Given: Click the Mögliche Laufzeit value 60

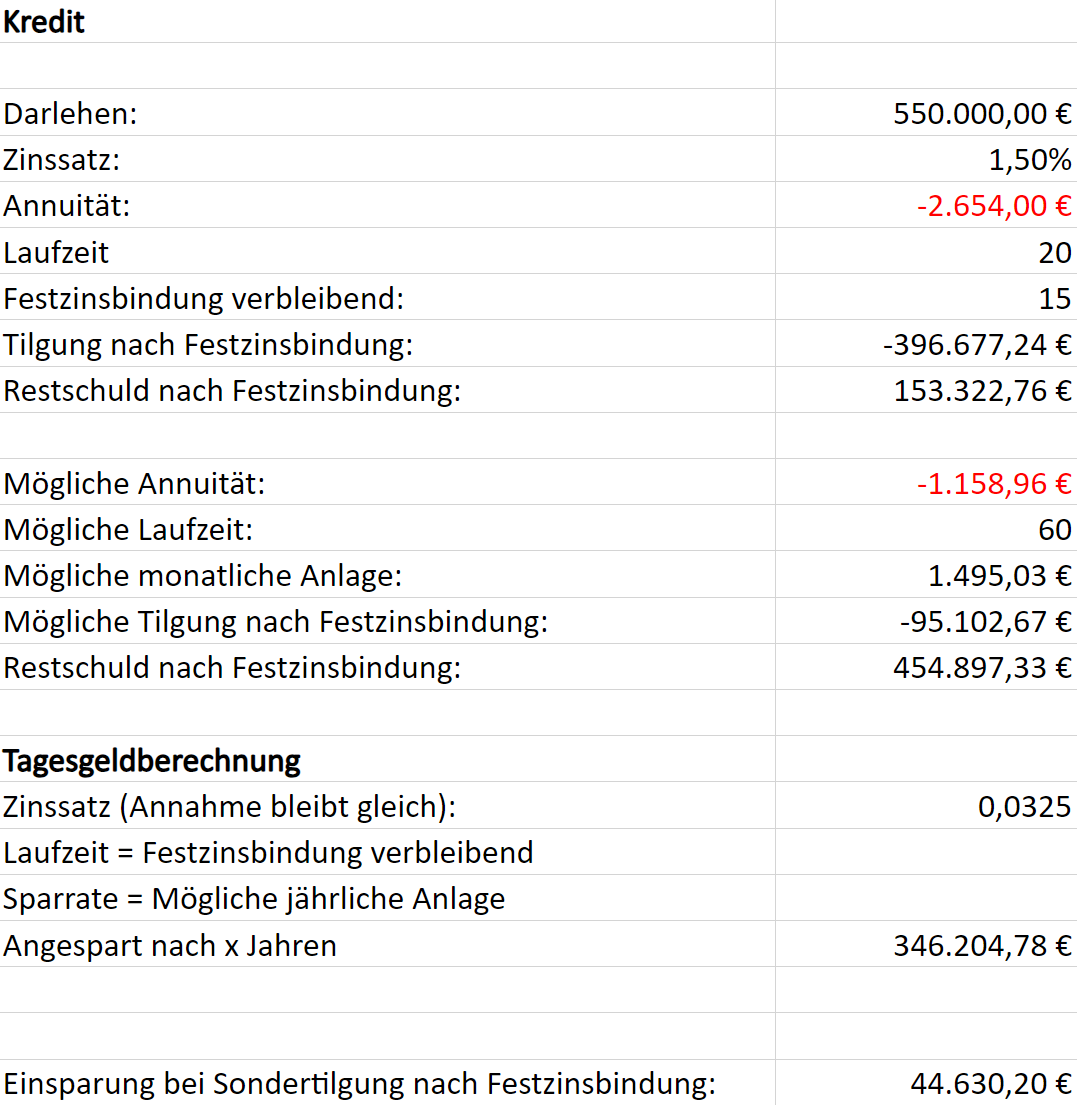Looking at the screenshot, I should point(1054,529).
